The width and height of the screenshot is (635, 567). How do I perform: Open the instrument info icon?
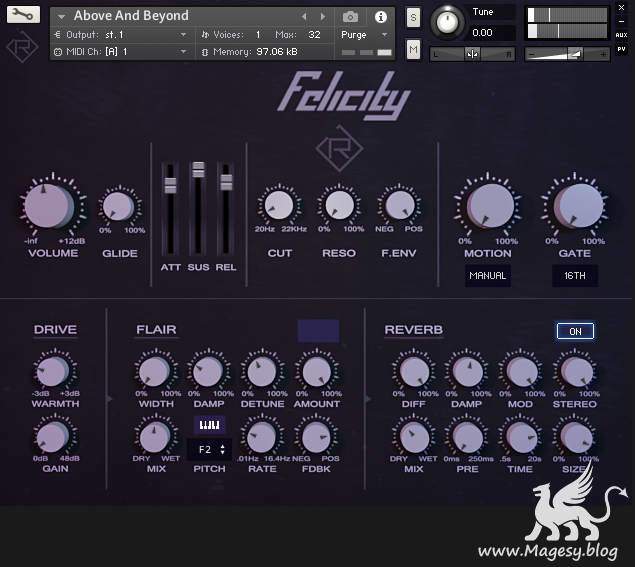pos(380,17)
